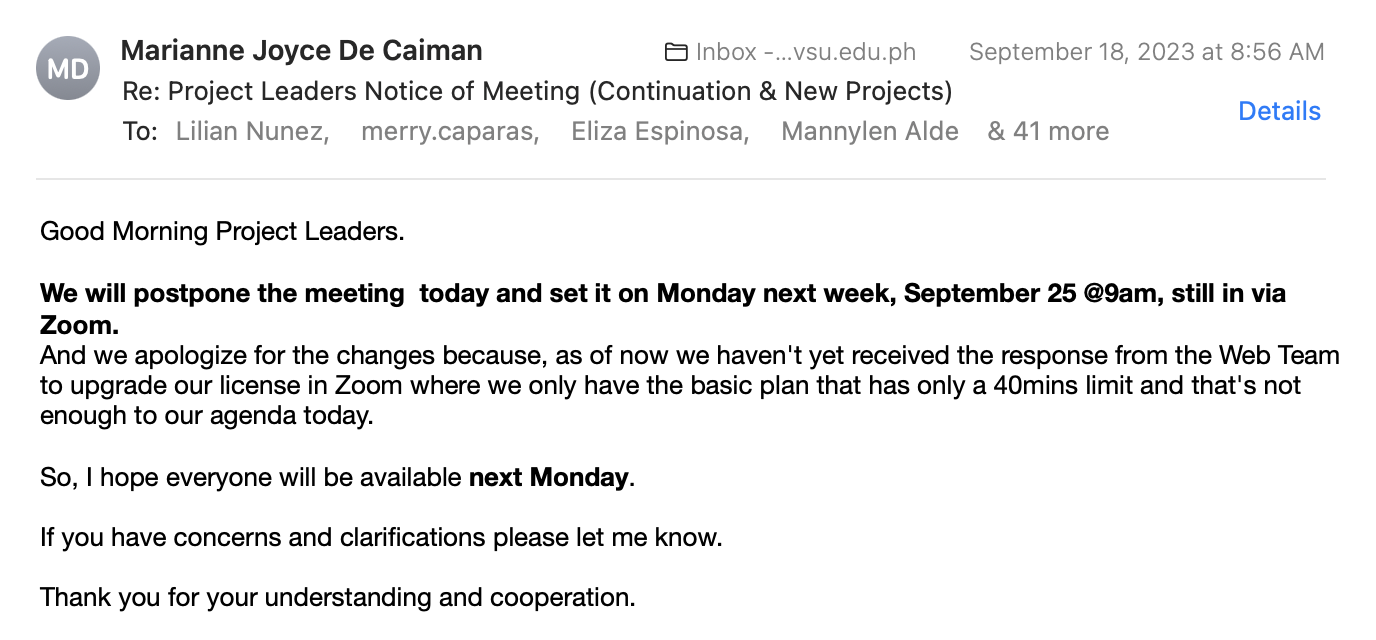Click the Inbox vsu.edu.ph mailbox label
Screen dimensions: 1376x640
coord(805,52)
